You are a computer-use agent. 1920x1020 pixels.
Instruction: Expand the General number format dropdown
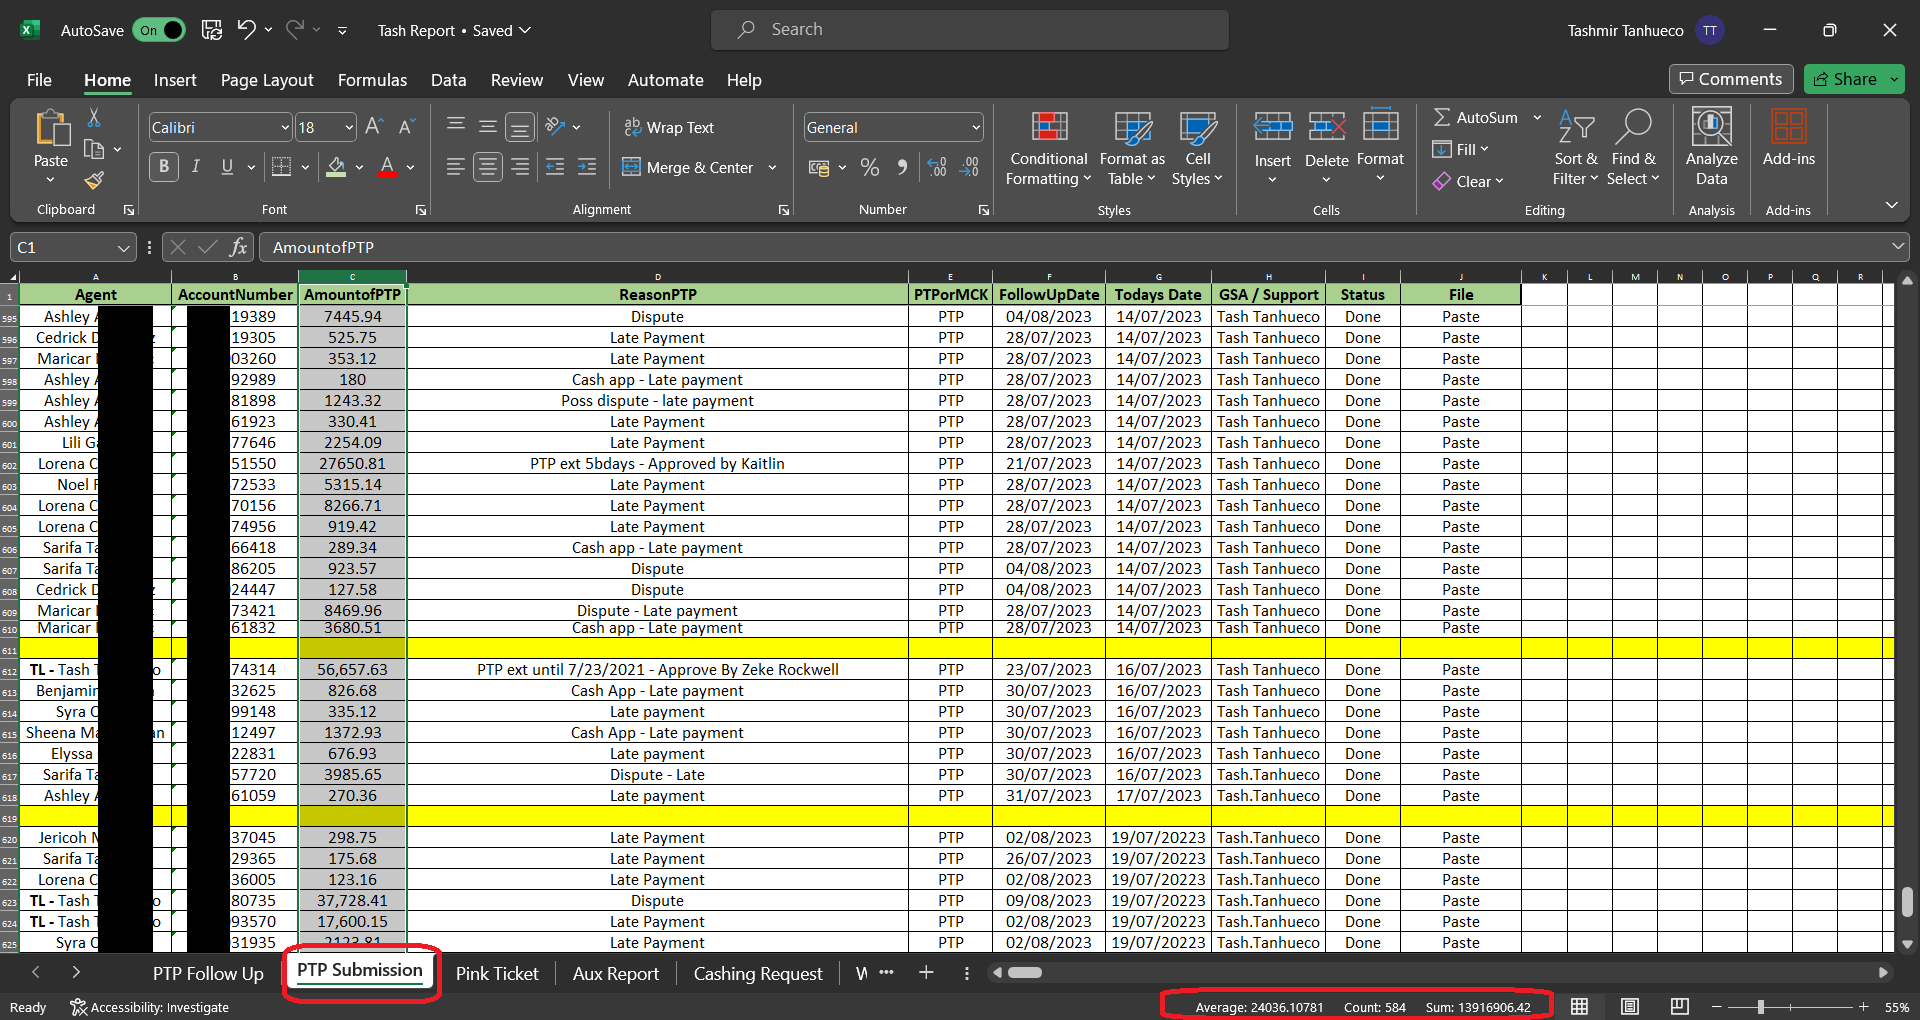pyautogui.click(x=975, y=128)
